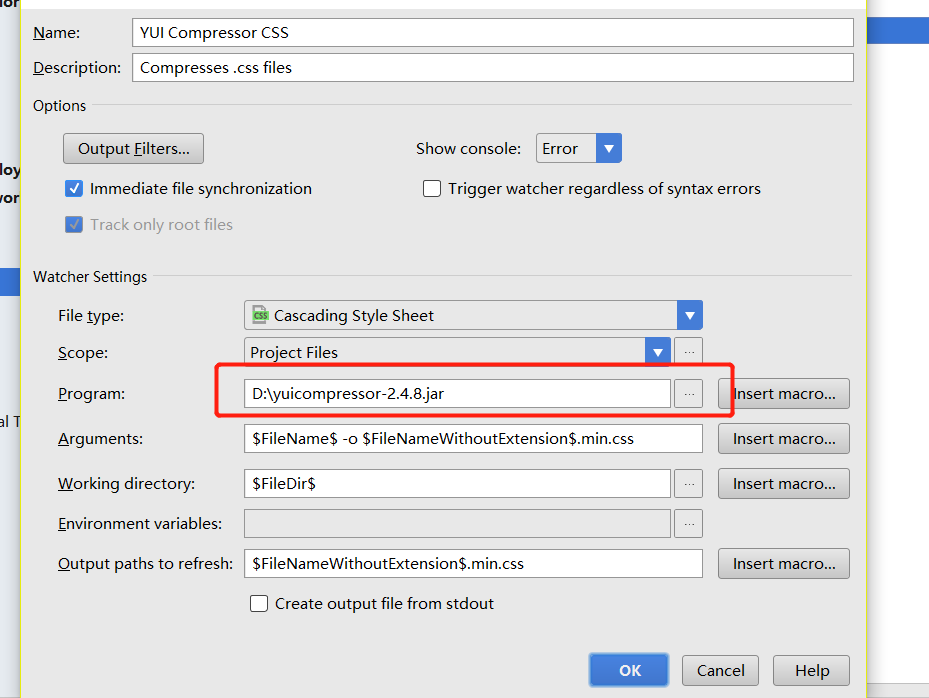Click the Cancel button

(x=720, y=670)
